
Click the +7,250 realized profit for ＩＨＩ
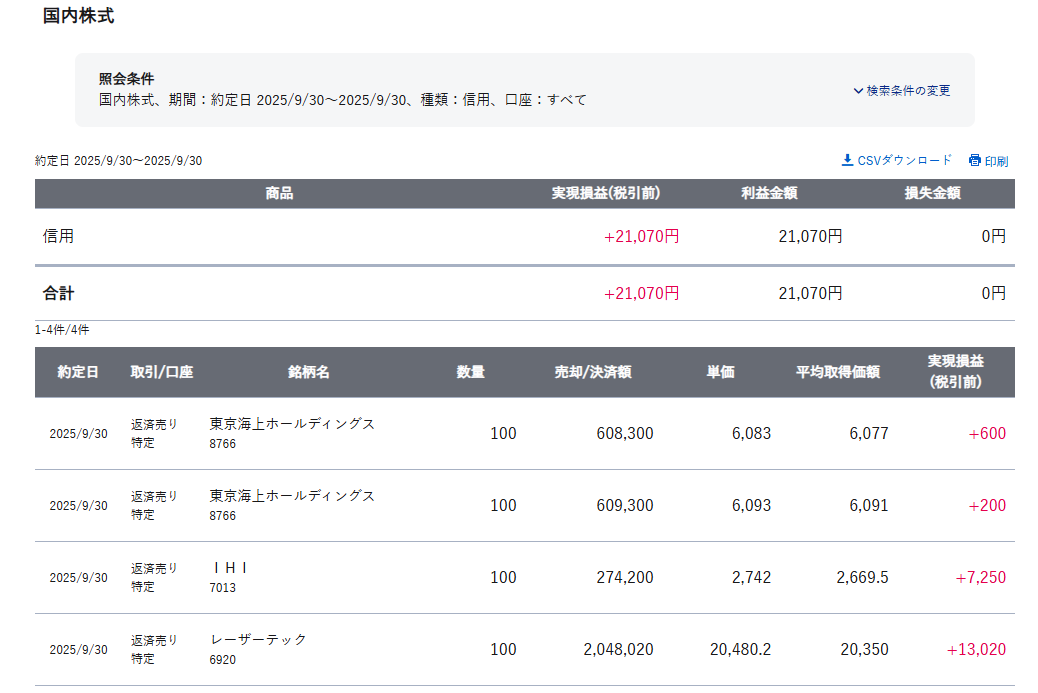click(980, 578)
